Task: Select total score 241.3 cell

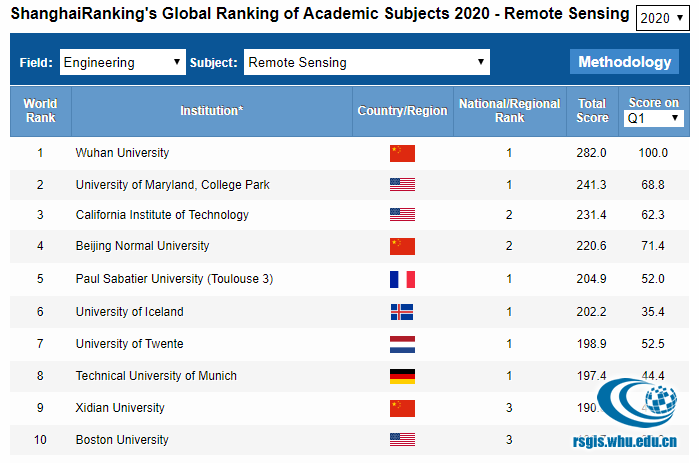Action: click(592, 184)
